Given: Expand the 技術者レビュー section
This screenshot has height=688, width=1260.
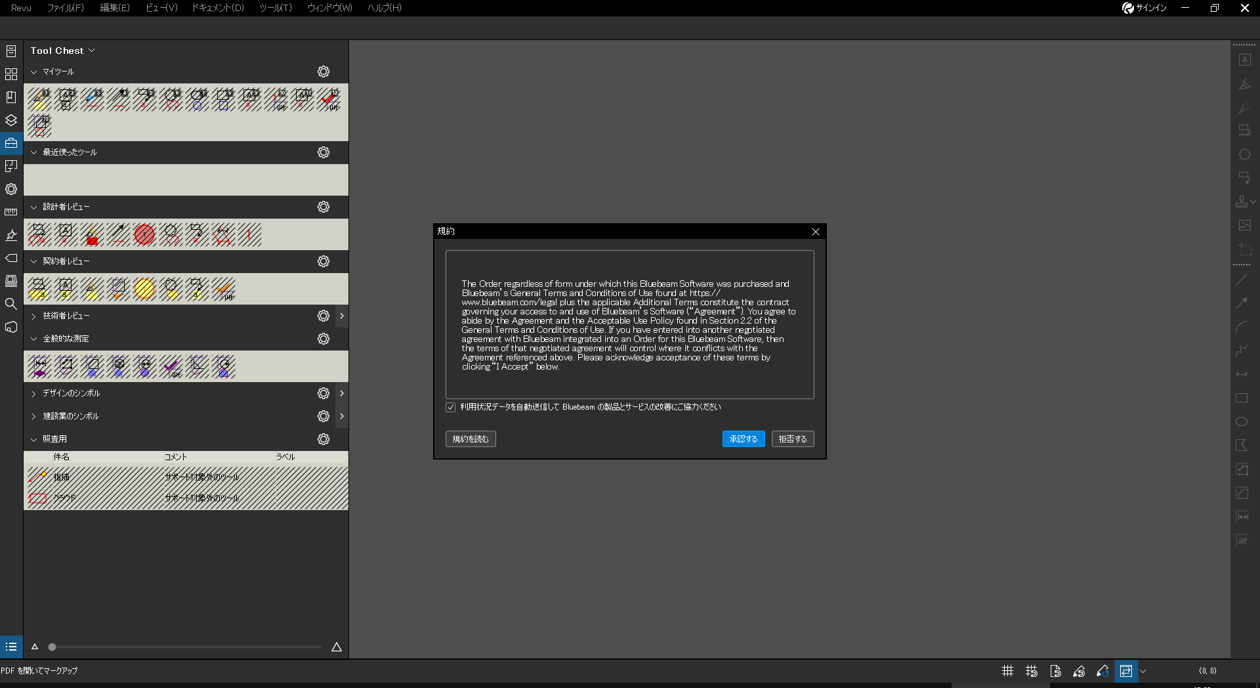Looking at the screenshot, I should (x=34, y=316).
